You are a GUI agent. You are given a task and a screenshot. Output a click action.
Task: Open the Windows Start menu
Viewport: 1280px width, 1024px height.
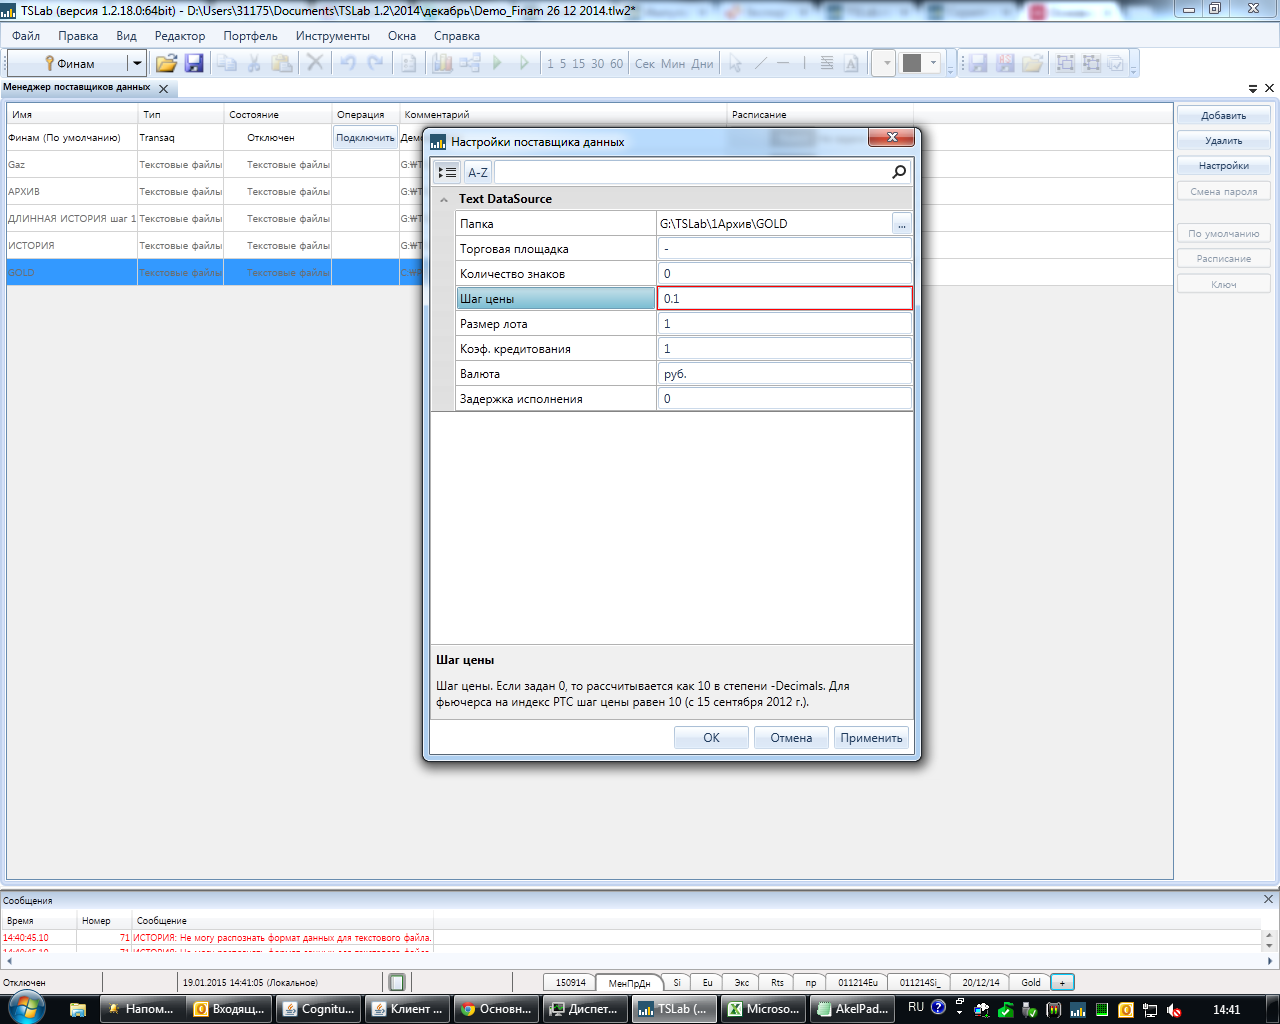click(x=24, y=1008)
